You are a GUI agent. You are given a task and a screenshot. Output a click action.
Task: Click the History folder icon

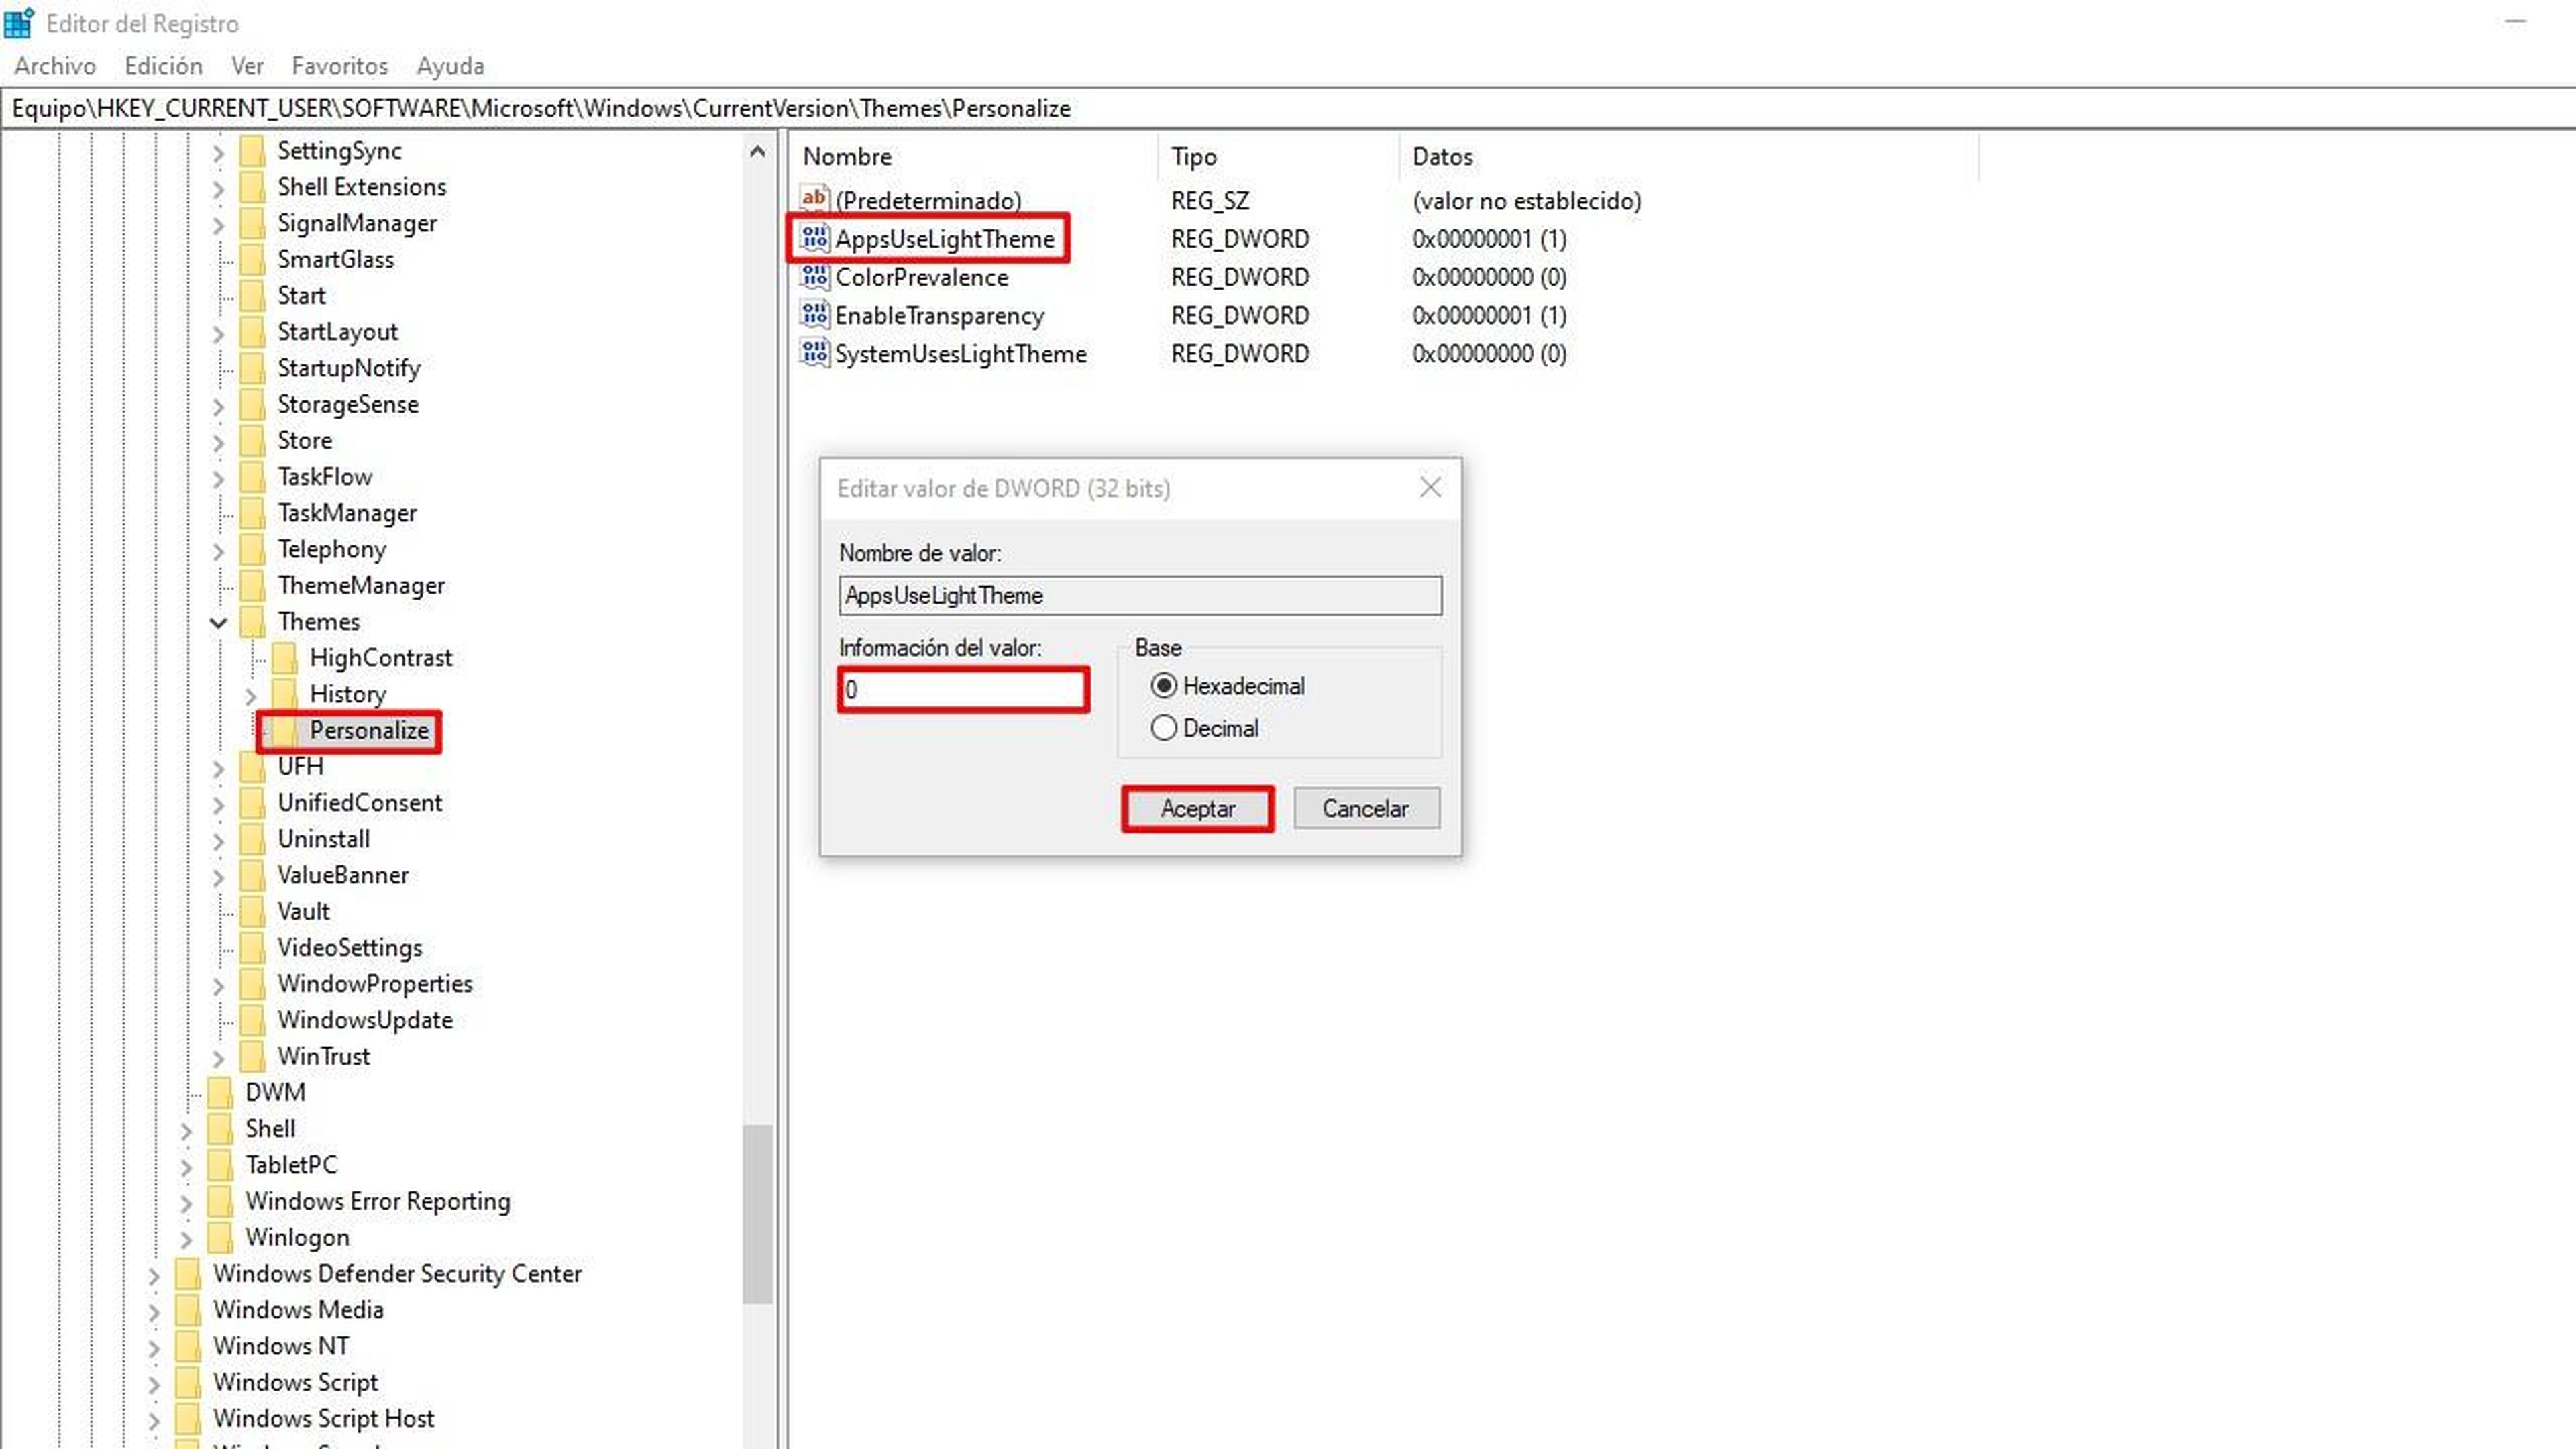285,694
